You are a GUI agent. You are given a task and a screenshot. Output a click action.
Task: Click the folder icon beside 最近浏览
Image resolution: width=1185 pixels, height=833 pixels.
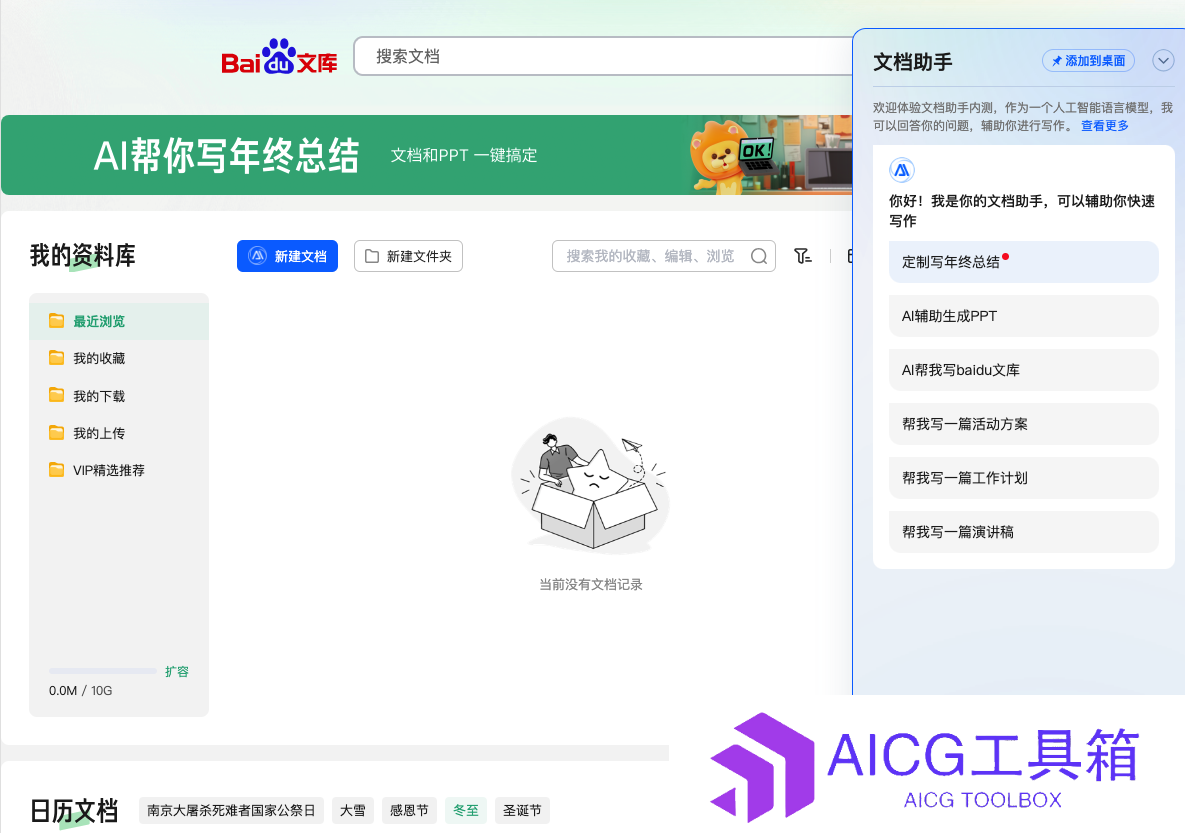coord(57,321)
